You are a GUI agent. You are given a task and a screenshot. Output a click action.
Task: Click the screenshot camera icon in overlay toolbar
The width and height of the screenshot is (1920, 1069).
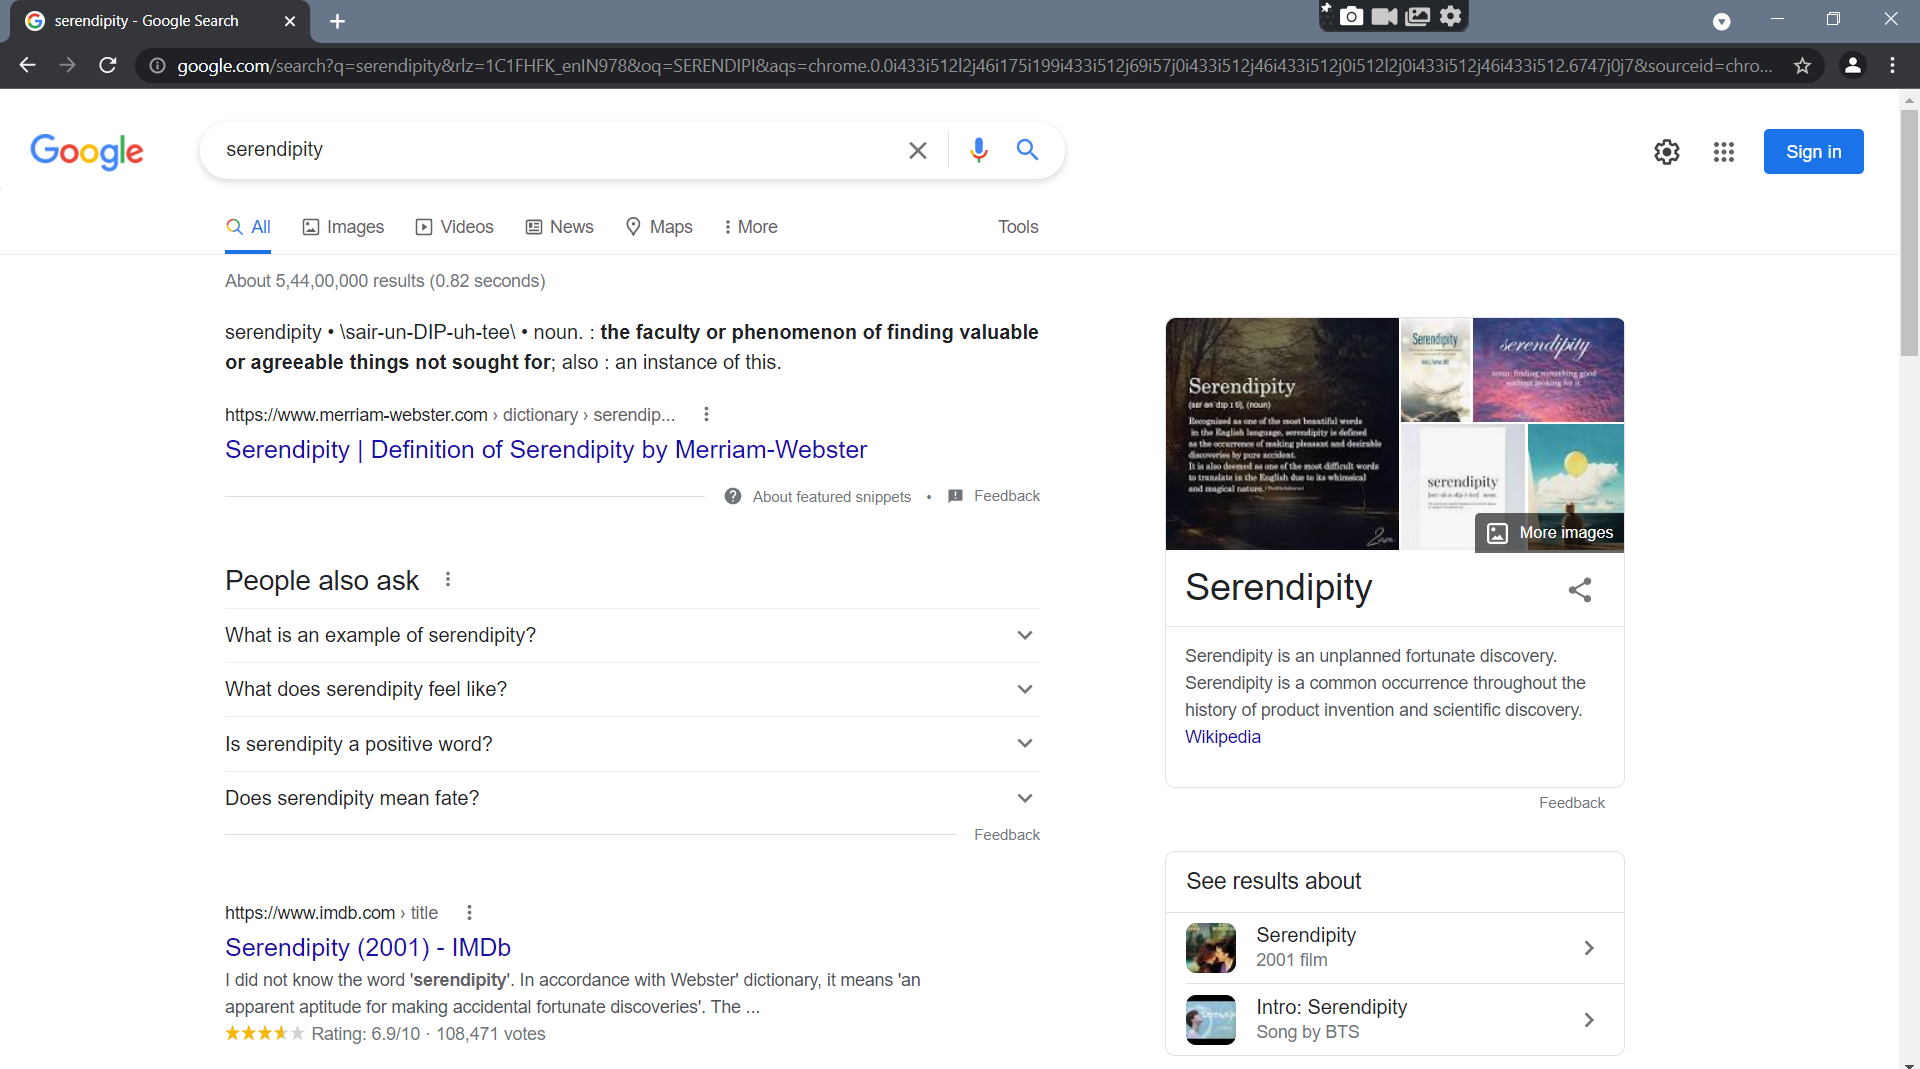click(1351, 16)
